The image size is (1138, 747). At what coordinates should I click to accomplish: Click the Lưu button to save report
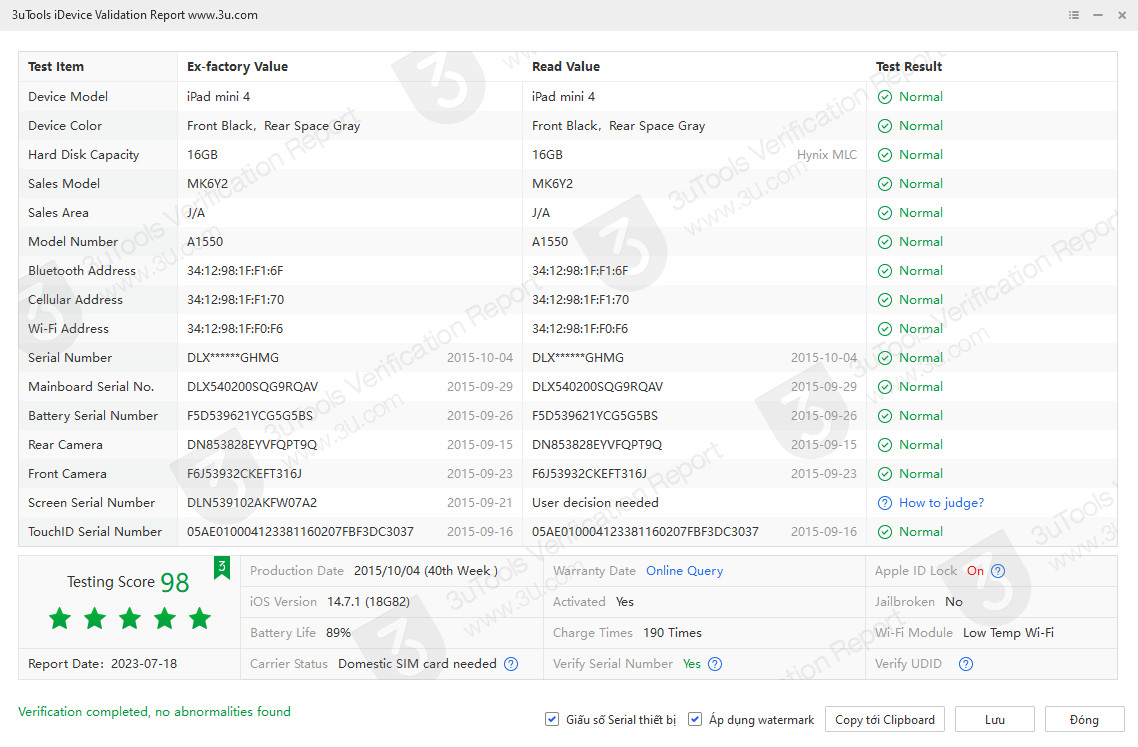click(994, 719)
